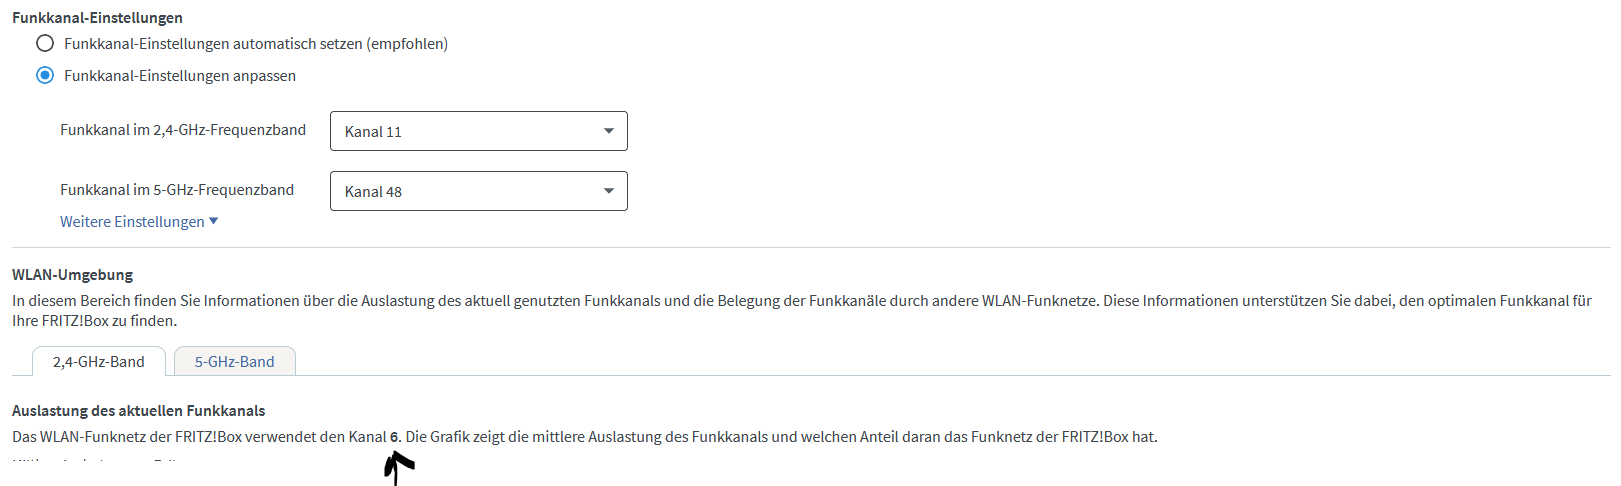Switch to the 2,4-GHz-Band tab
The image size is (1621, 486).
[x=99, y=362]
